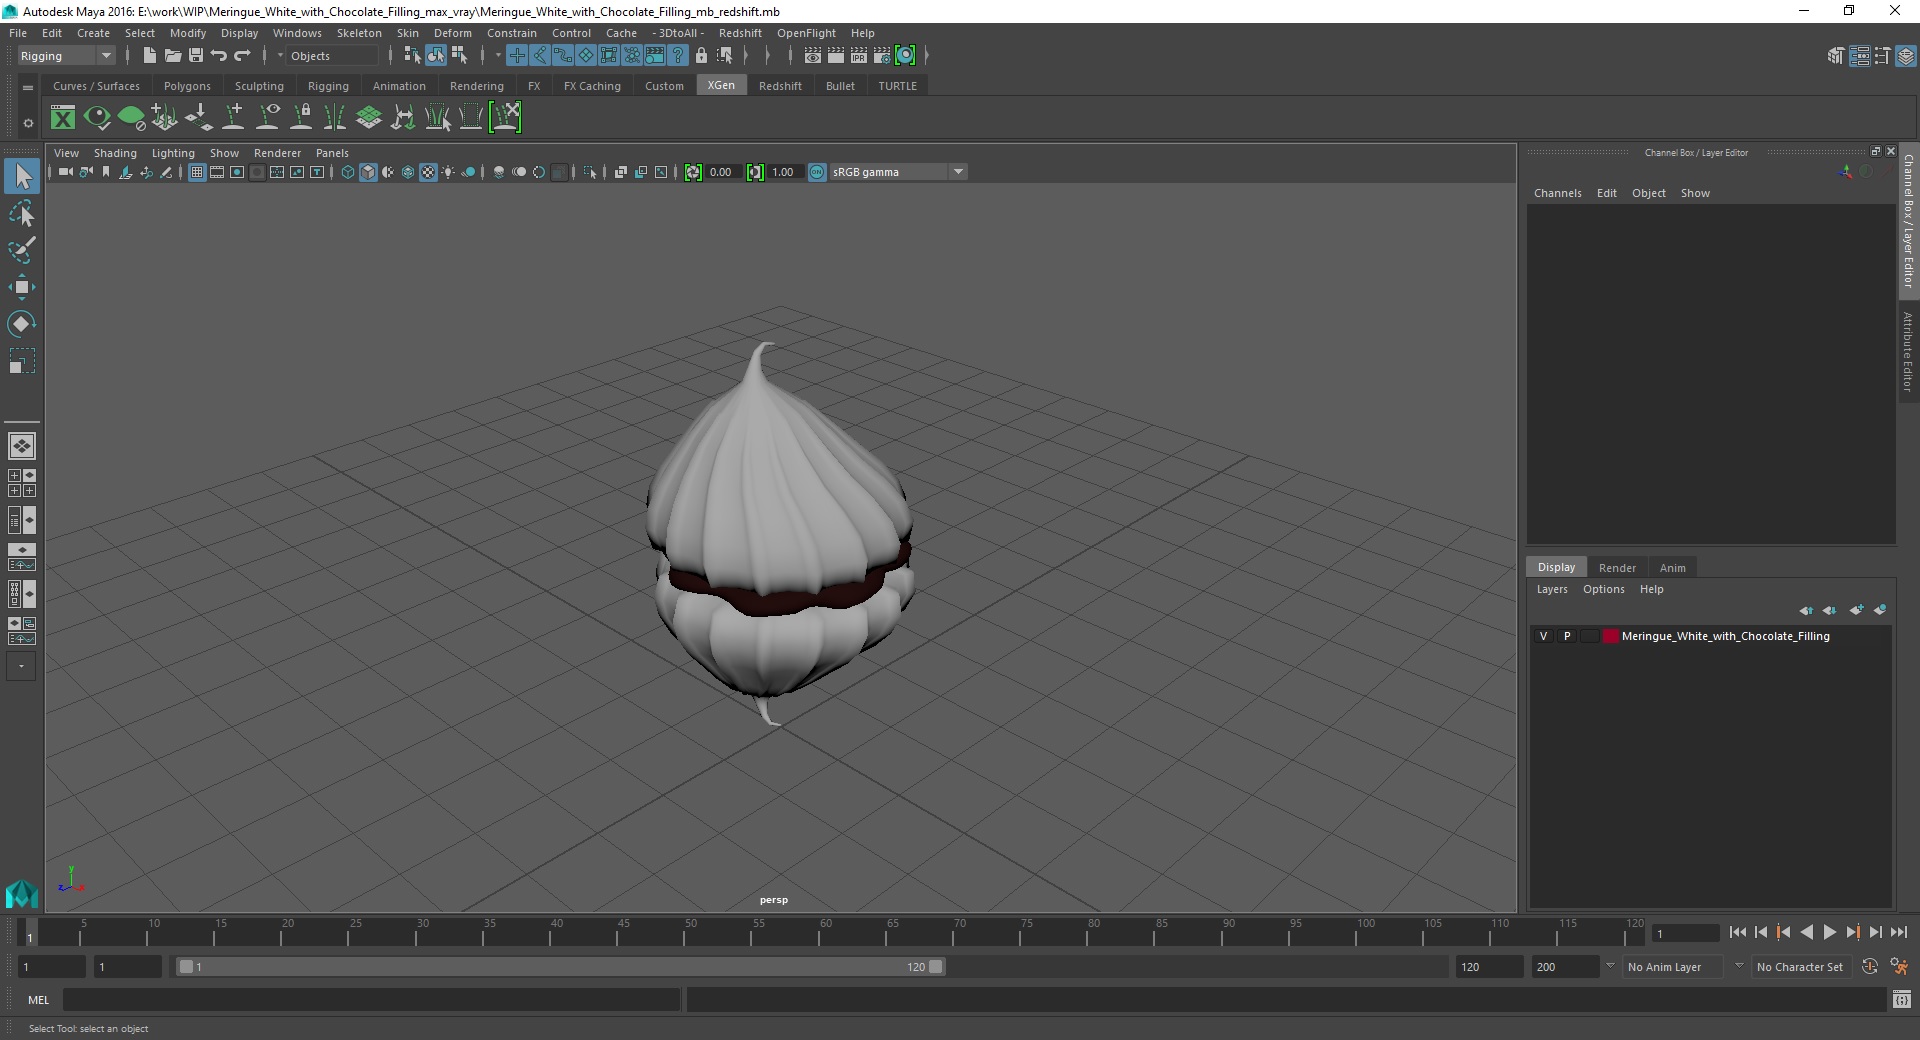Move selected layer up icon
This screenshot has width=1920, height=1040.
click(1806, 610)
